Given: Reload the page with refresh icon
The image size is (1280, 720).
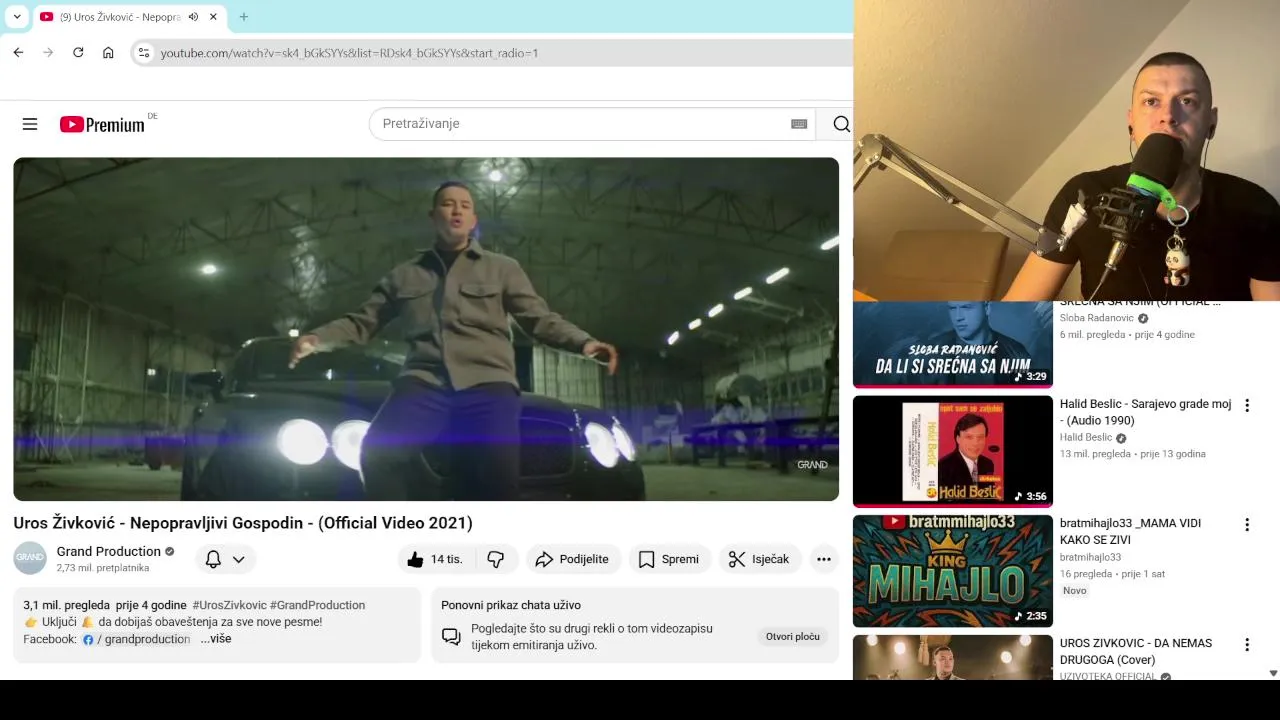Looking at the screenshot, I should 78,53.
